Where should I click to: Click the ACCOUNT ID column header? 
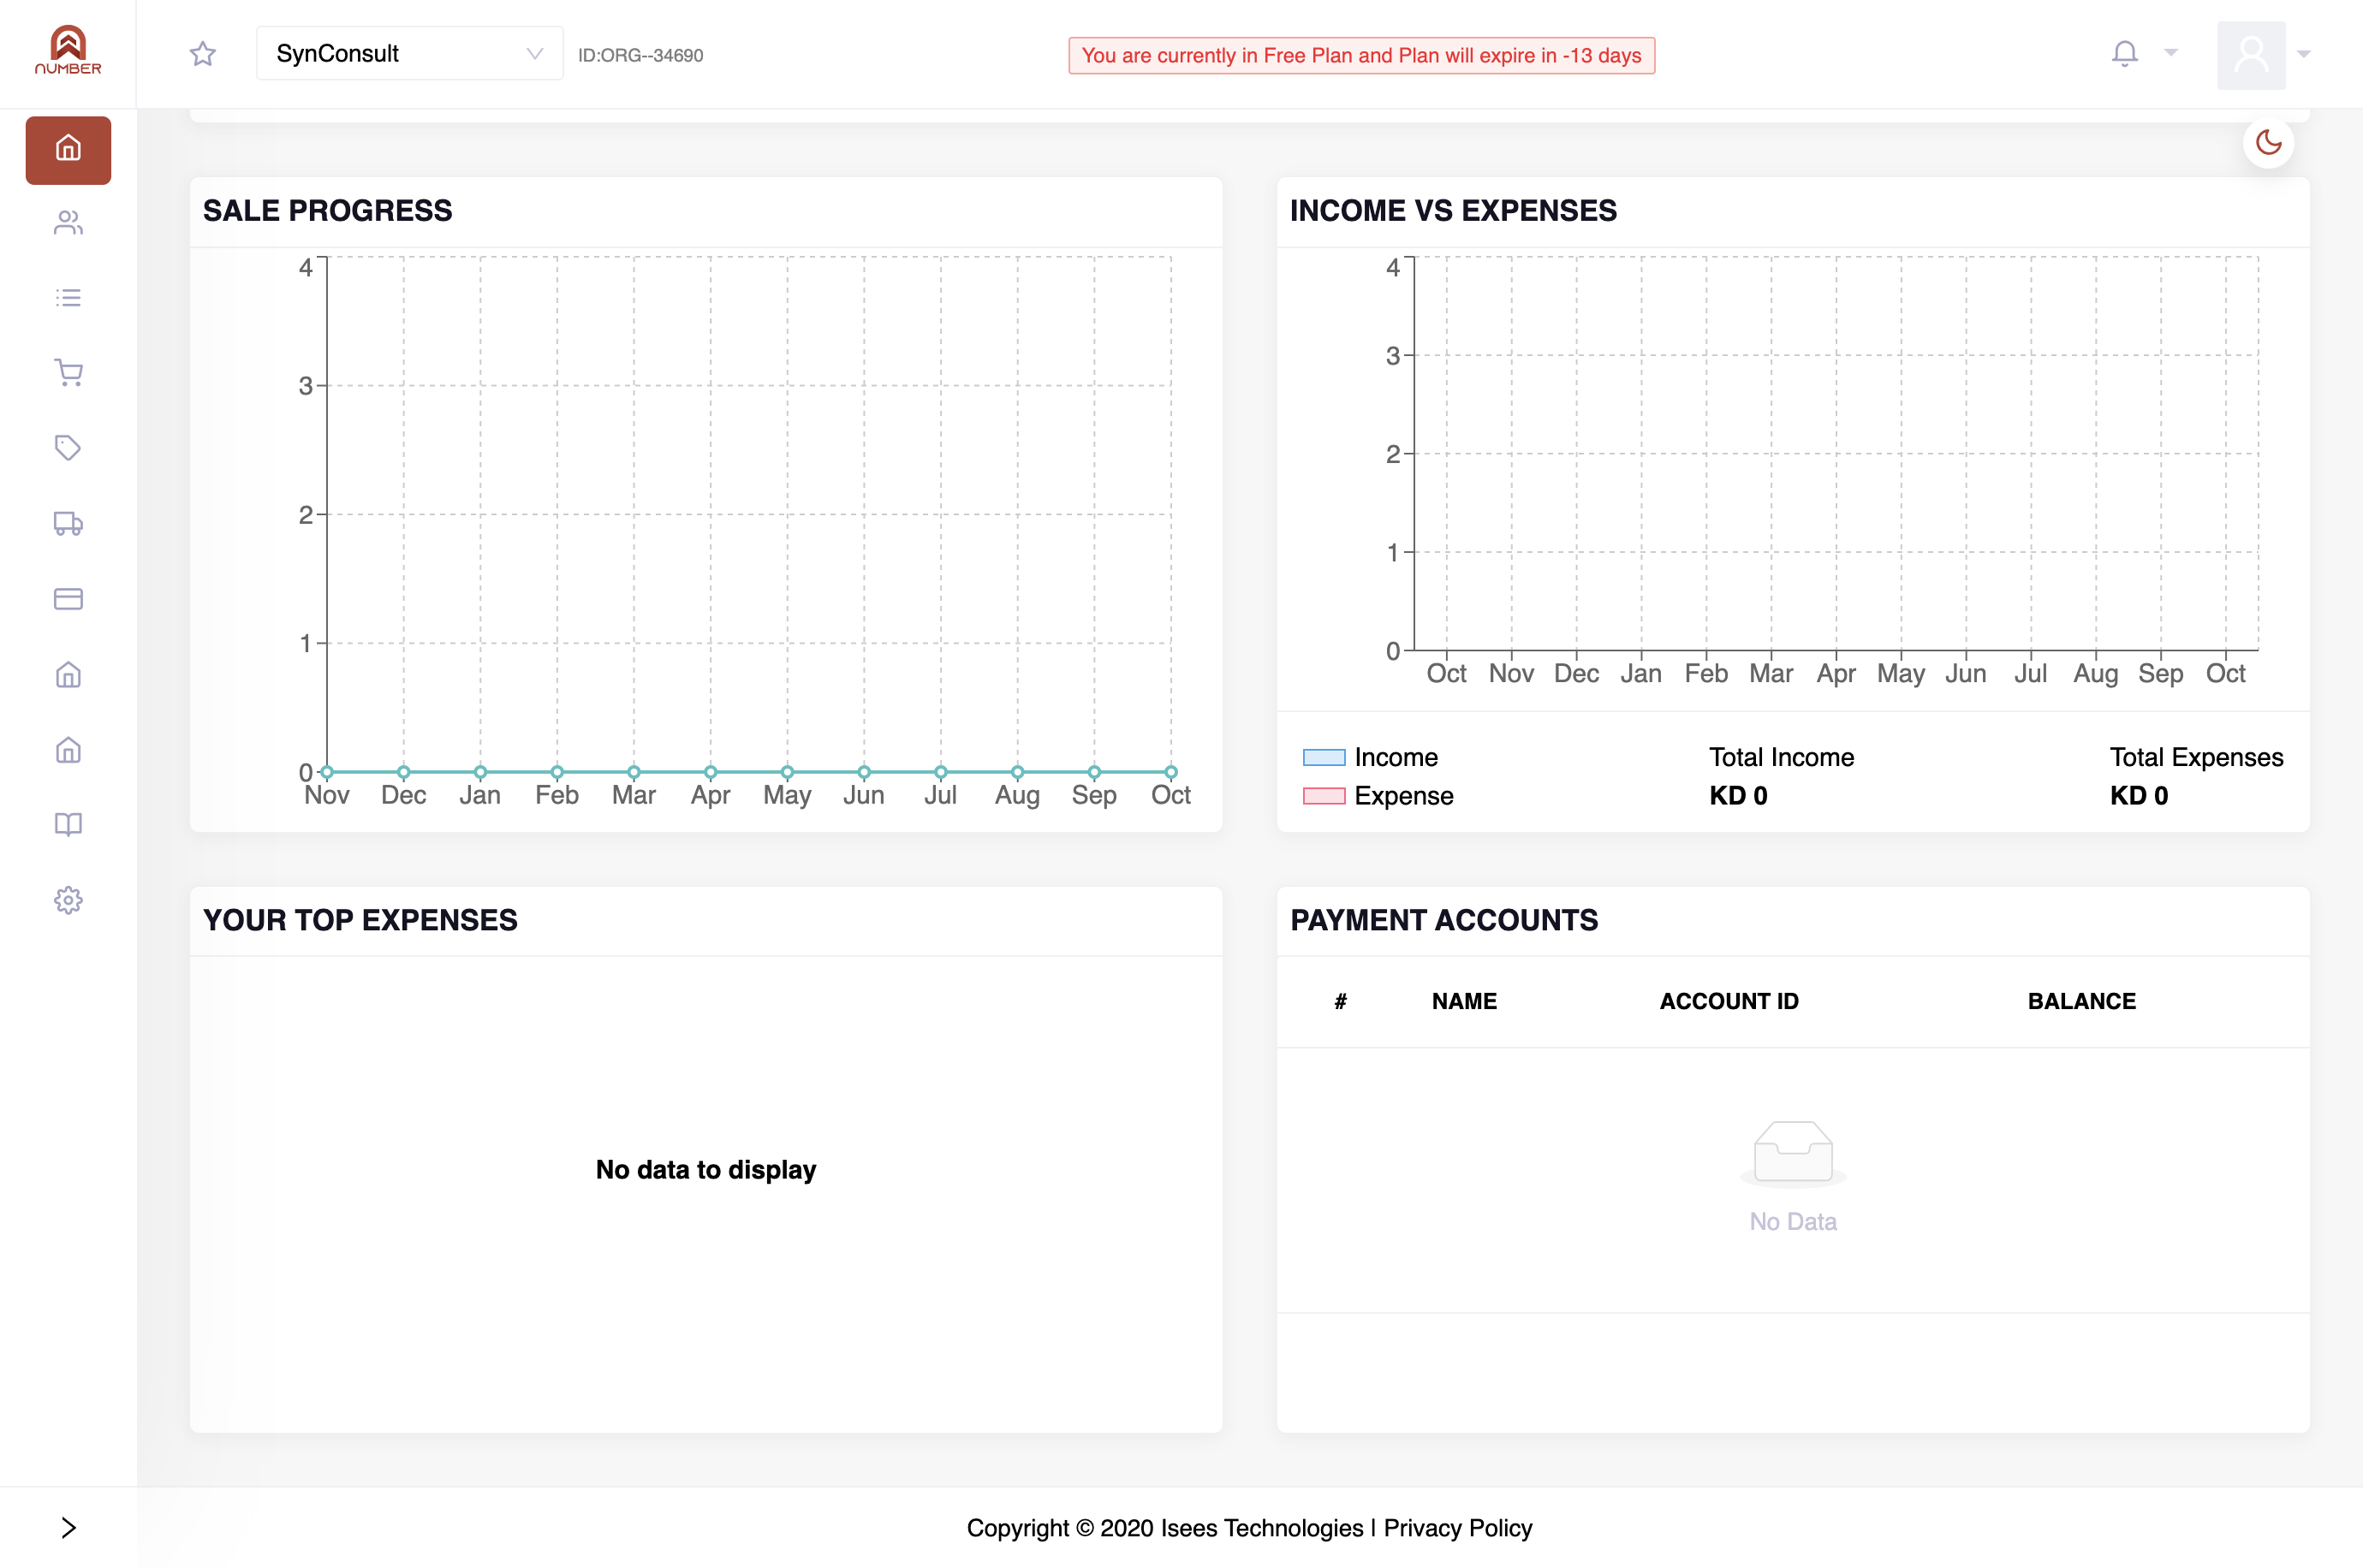(x=1729, y=1001)
